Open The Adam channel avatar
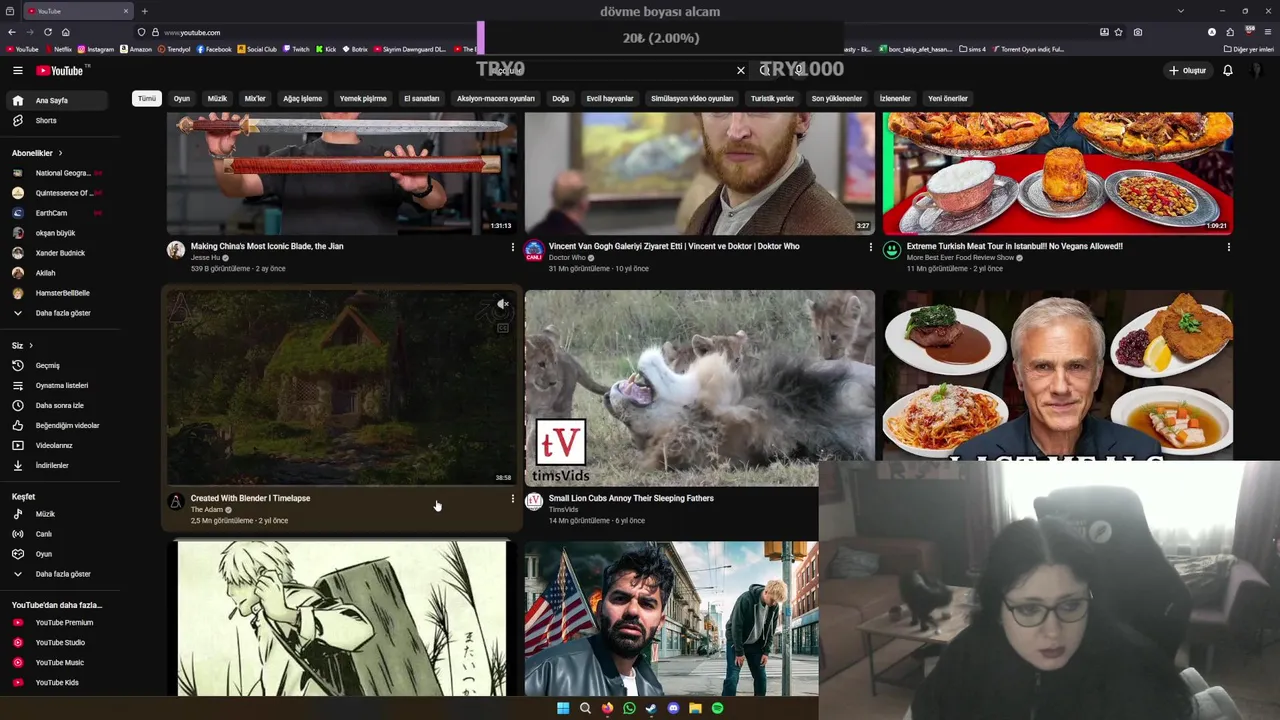 tap(176, 502)
